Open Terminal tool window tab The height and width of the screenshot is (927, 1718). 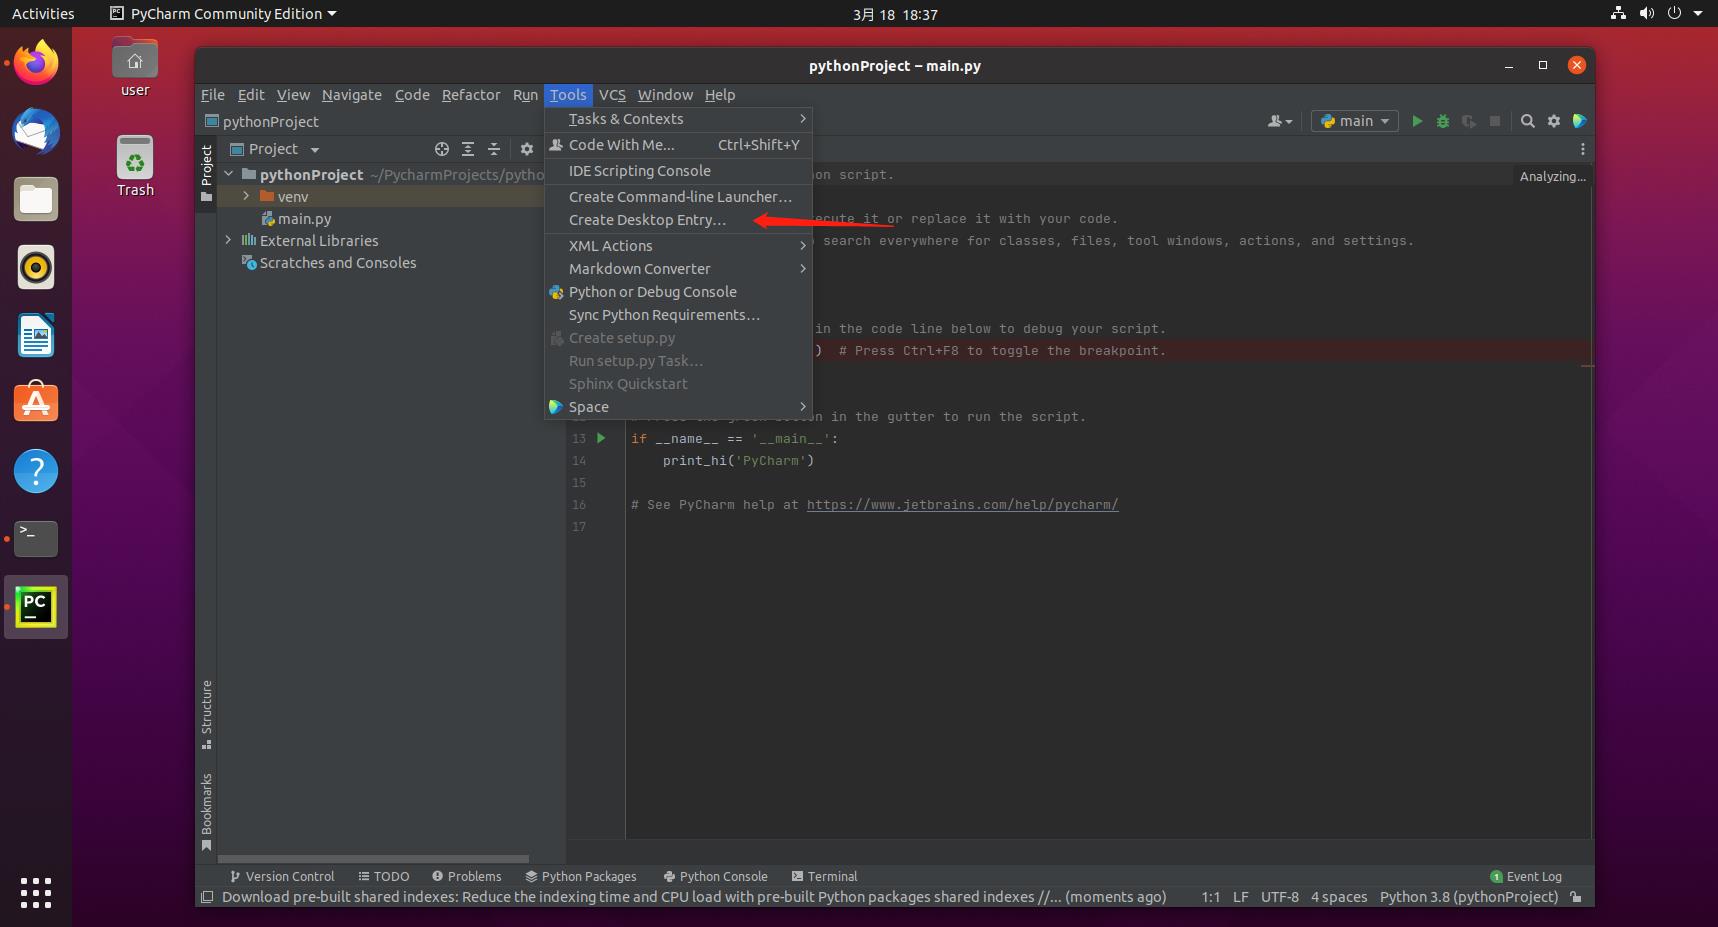pyautogui.click(x=824, y=876)
